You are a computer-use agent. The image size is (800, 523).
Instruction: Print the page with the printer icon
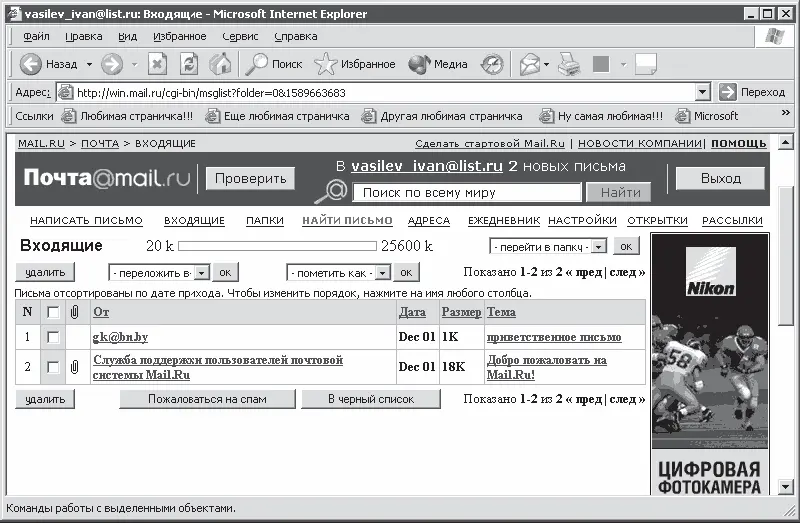[x=569, y=64]
